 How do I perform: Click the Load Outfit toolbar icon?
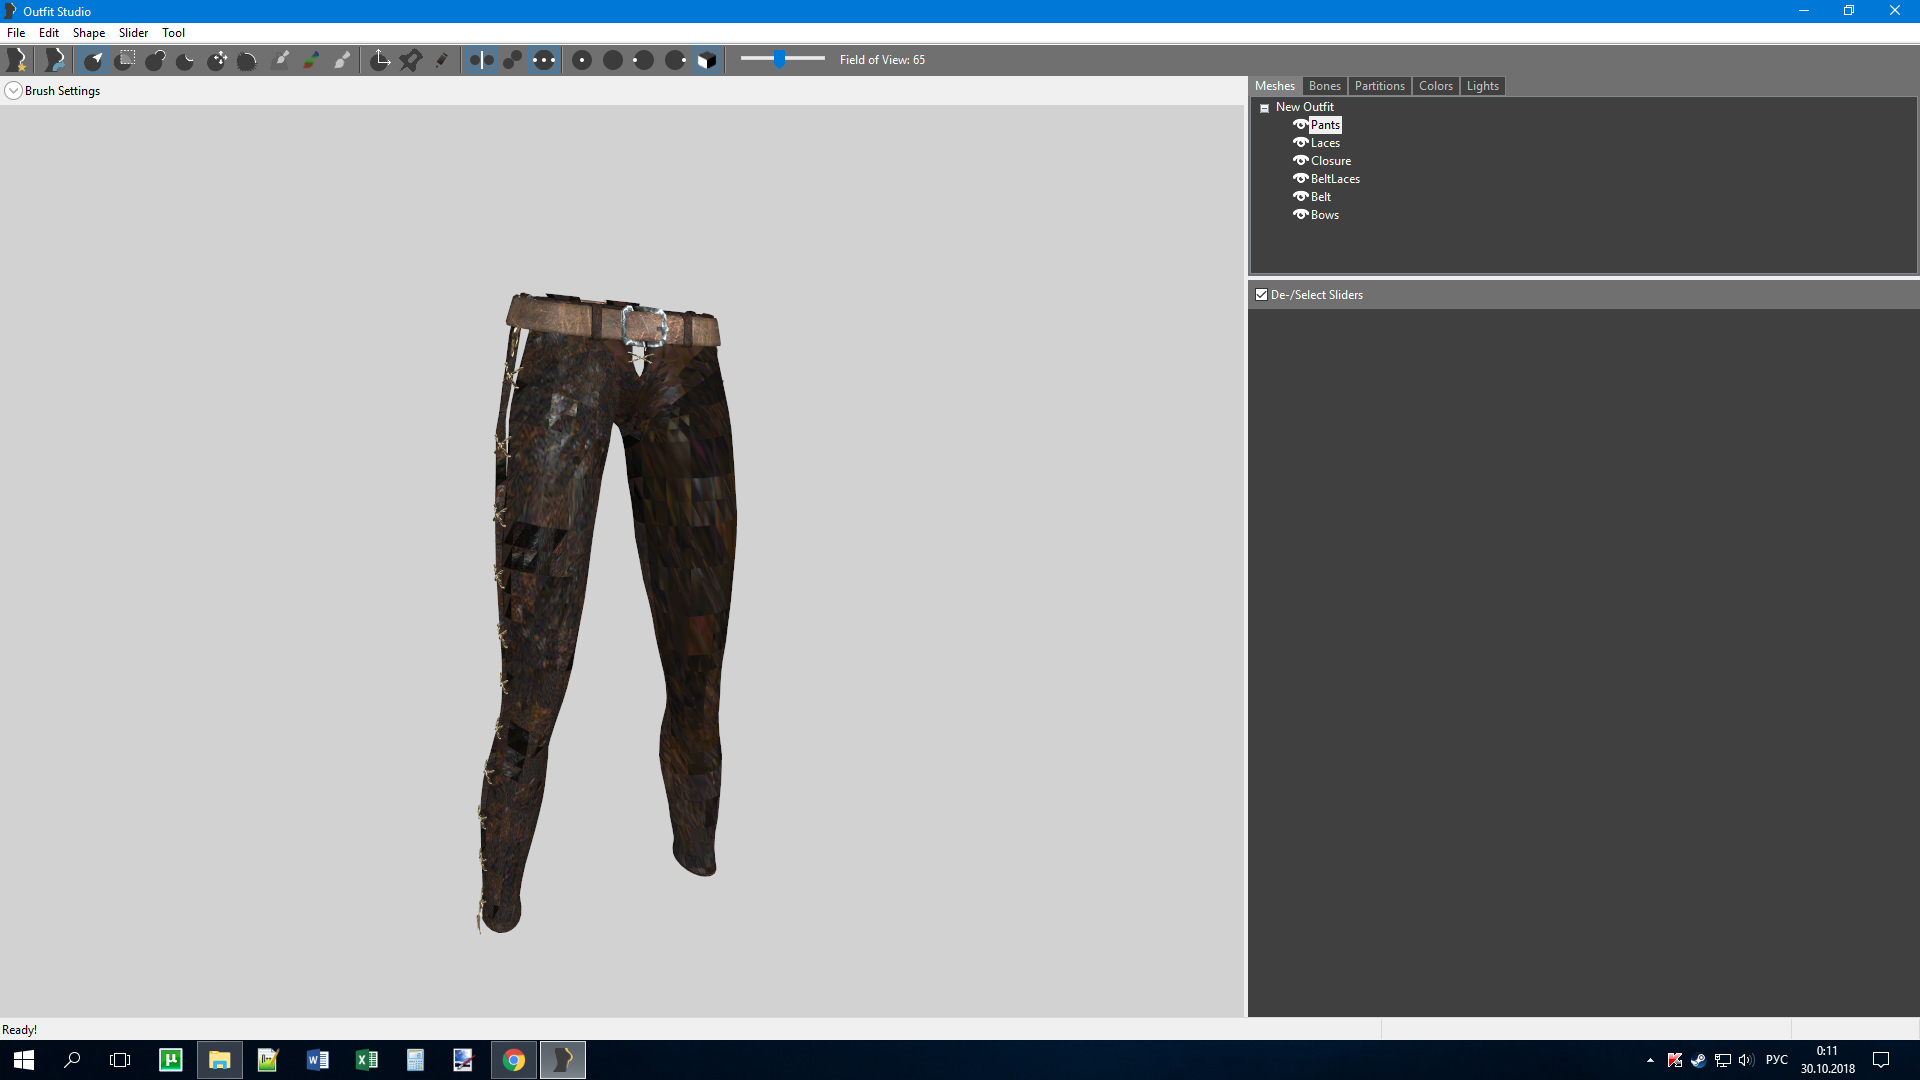point(55,60)
